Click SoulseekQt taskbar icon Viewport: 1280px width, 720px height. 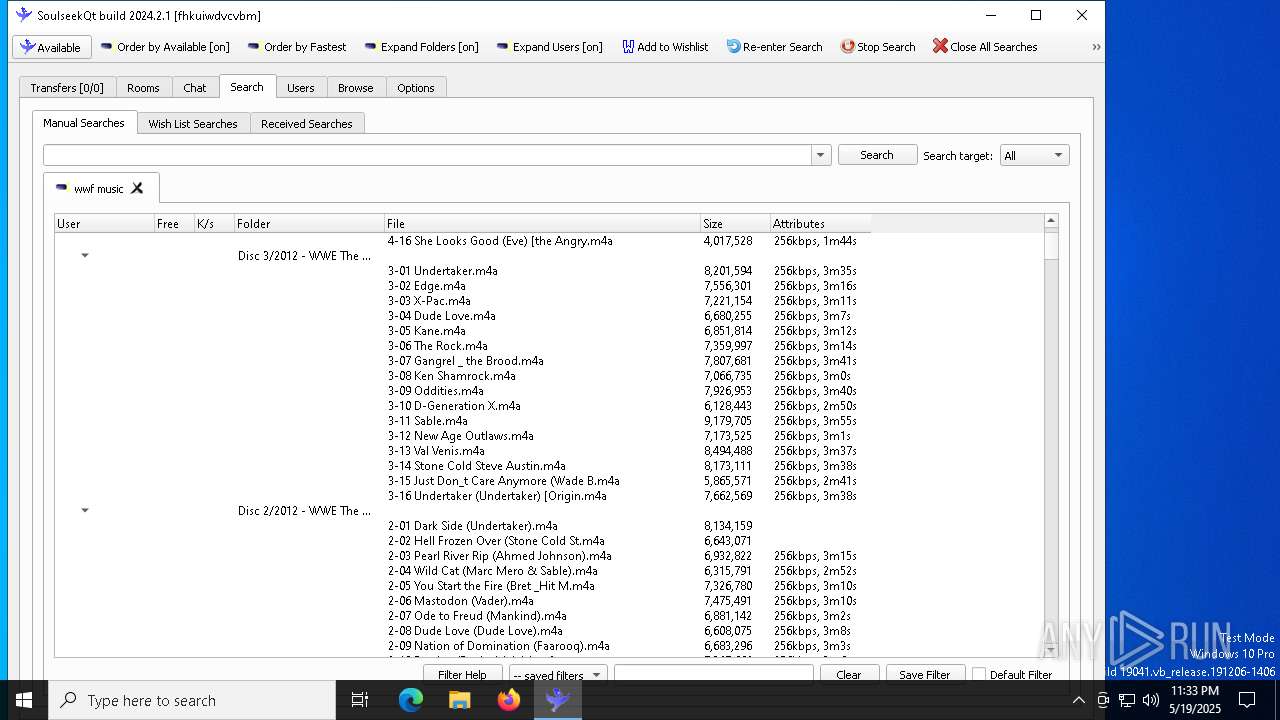point(558,700)
